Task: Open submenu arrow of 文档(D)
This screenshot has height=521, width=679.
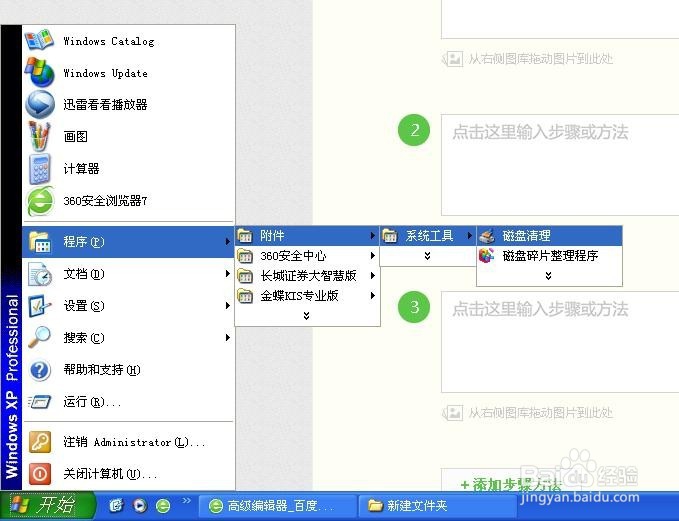Action: tap(227, 274)
